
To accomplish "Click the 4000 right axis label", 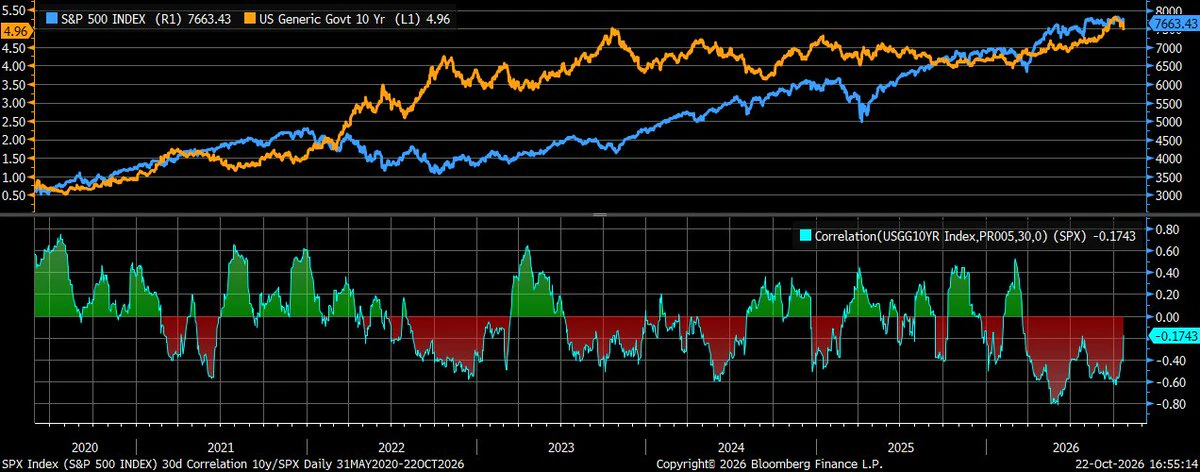I will 1168,158.
